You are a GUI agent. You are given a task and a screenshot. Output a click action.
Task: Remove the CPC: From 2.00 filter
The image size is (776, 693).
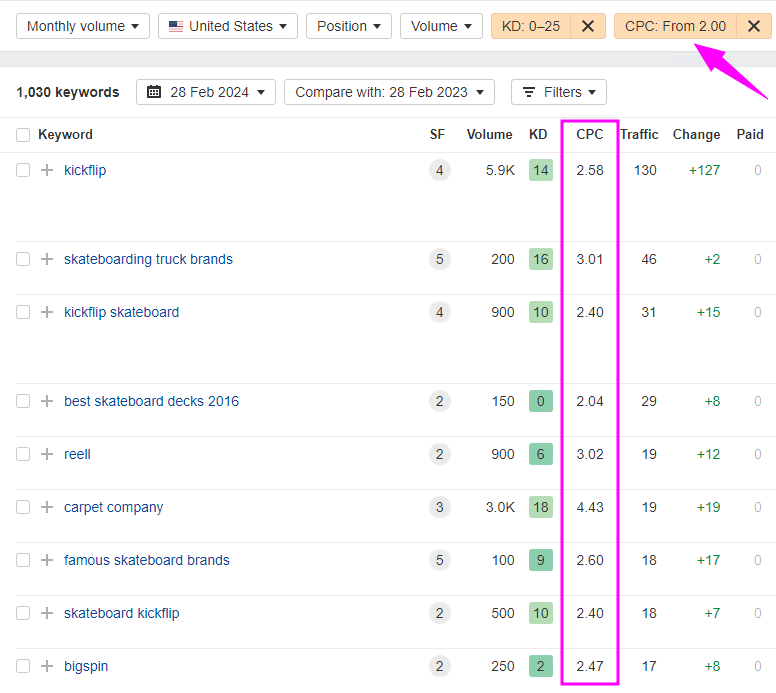[753, 26]
